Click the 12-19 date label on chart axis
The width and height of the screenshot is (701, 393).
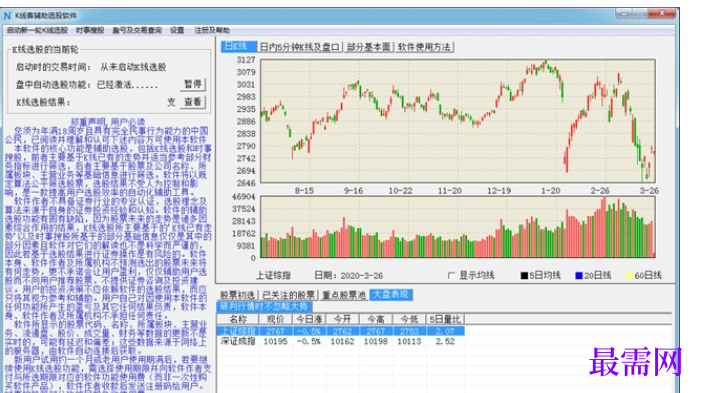499,191
